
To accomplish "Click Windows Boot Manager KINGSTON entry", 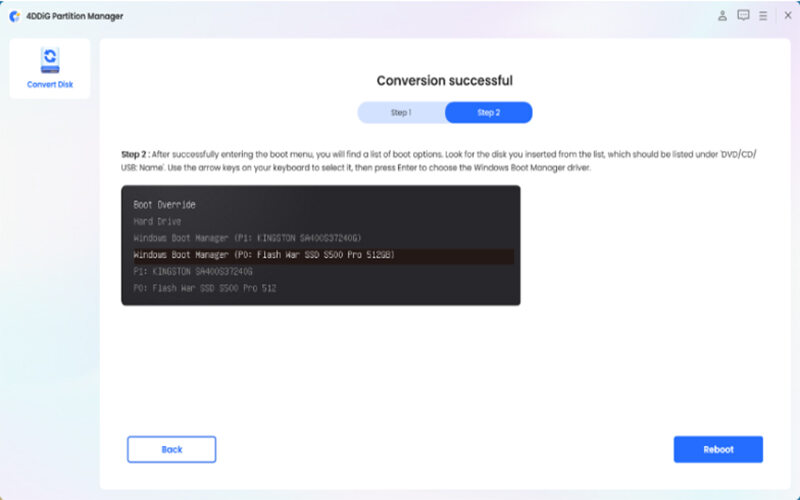I will tap(247, 238).
